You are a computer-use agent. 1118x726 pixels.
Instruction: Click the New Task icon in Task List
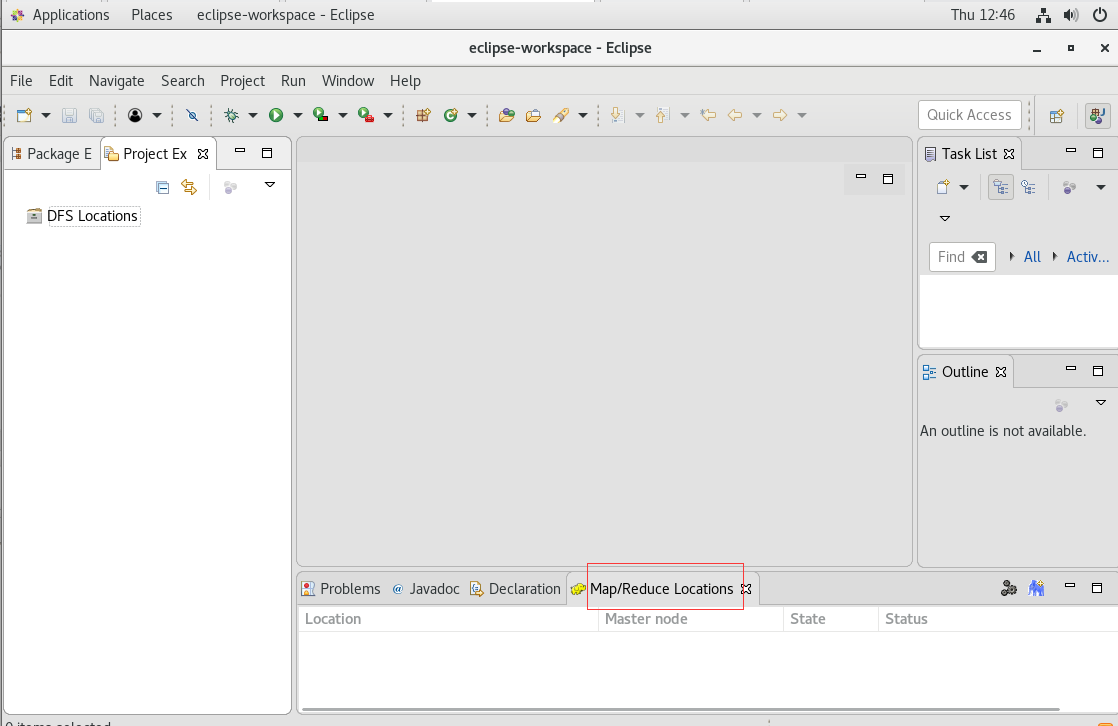click(943, 188)
